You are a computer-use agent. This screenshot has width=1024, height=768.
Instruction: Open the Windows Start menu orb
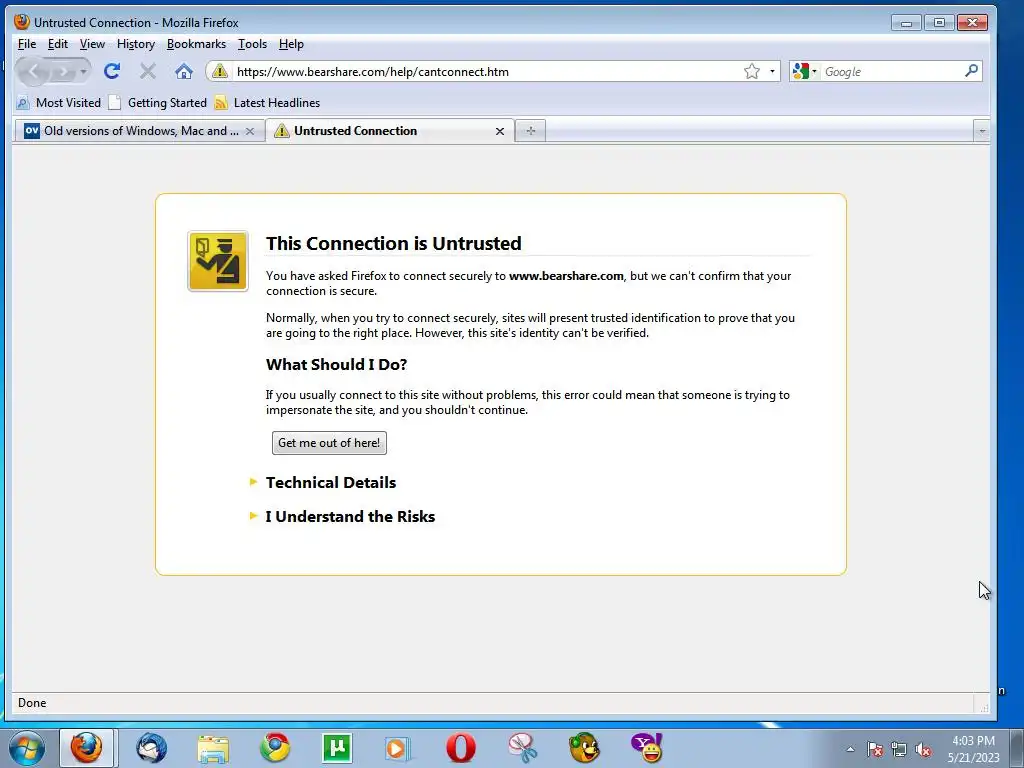pyautogui.click(x=26, y=748)
